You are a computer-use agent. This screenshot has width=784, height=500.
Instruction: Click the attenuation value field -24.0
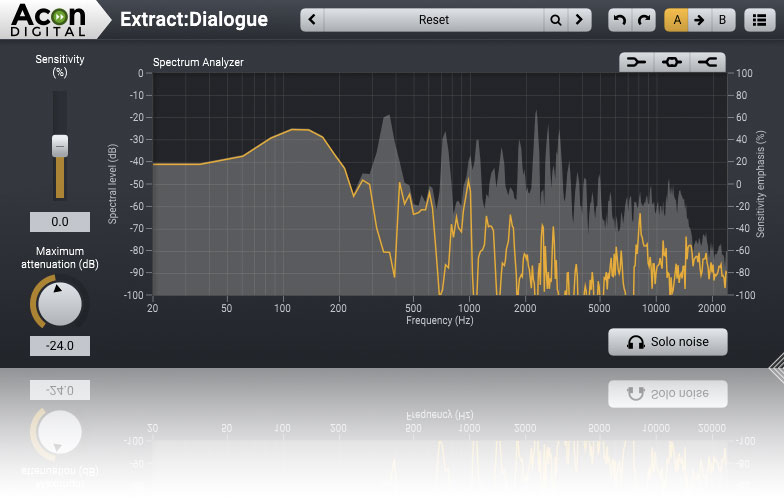point(60,346)
